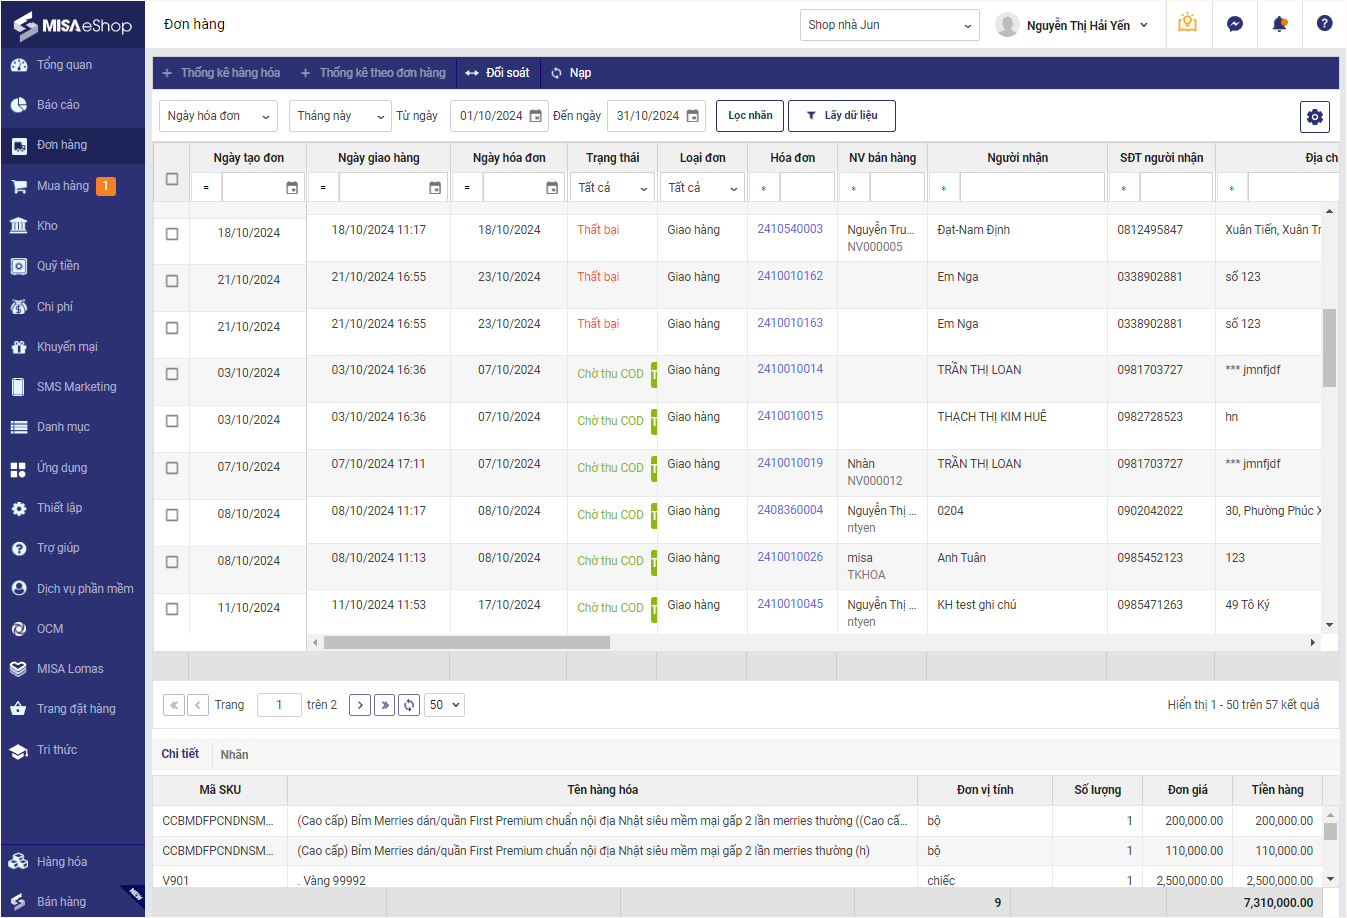Viewport: 1347px width, 918px height.
Task: Click the help question mark icon
Action: coord(1324,24)
